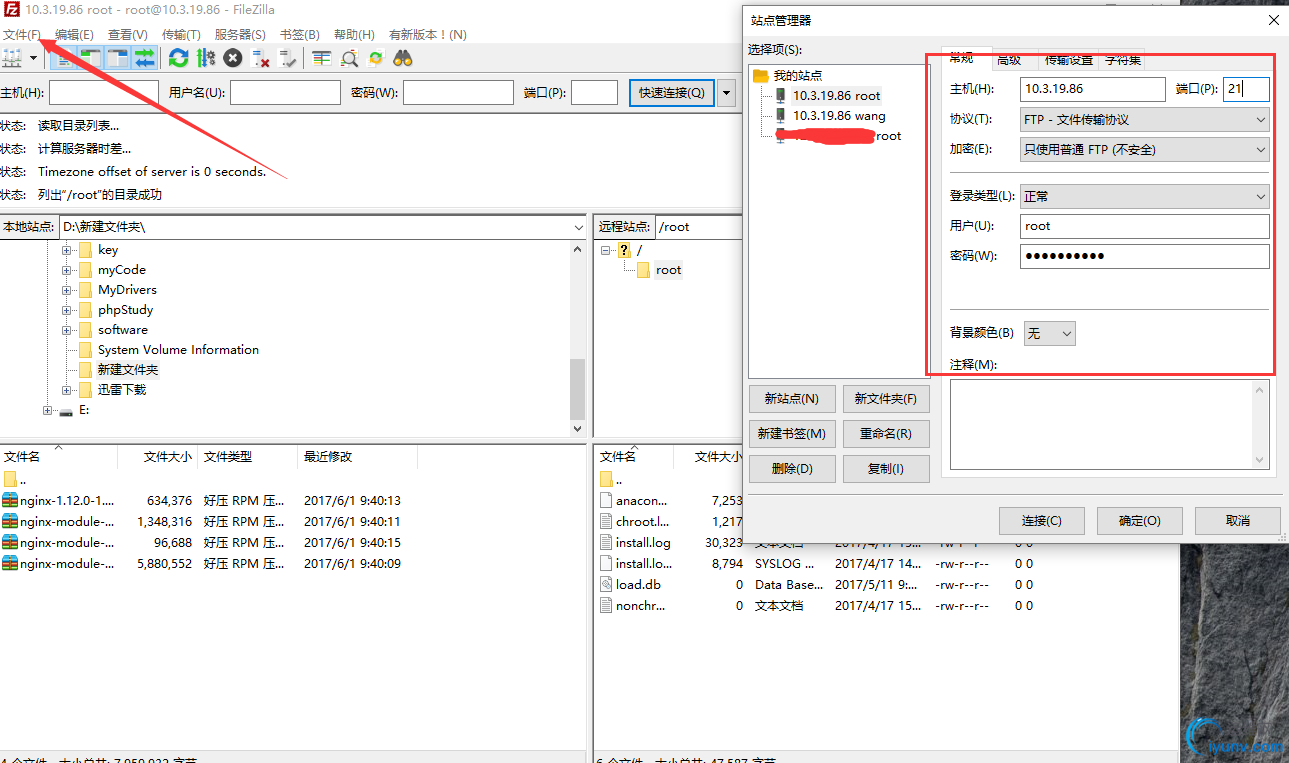The height and width of the screenshot is (763, 1289).
Task: Click the quick connect 主机(H) field
Action: coord(104,93)
